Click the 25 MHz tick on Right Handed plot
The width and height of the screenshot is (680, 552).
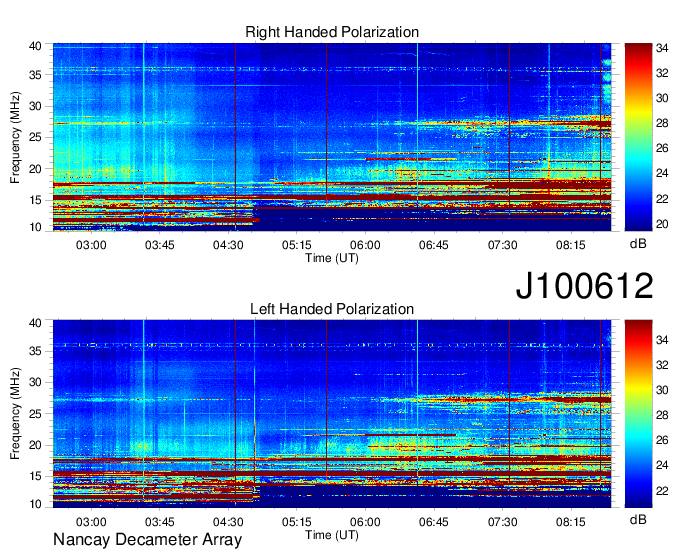(35, 137)
